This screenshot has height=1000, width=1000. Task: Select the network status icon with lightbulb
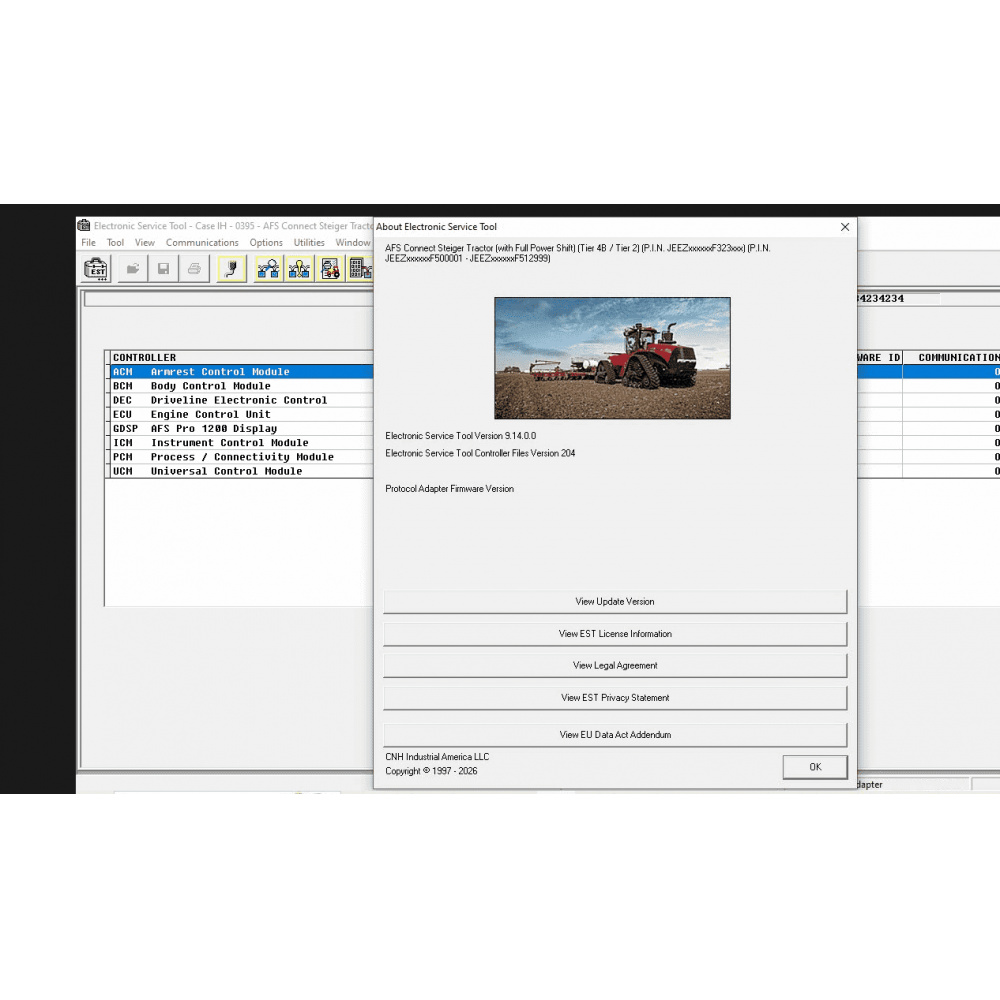coord(298,268)
